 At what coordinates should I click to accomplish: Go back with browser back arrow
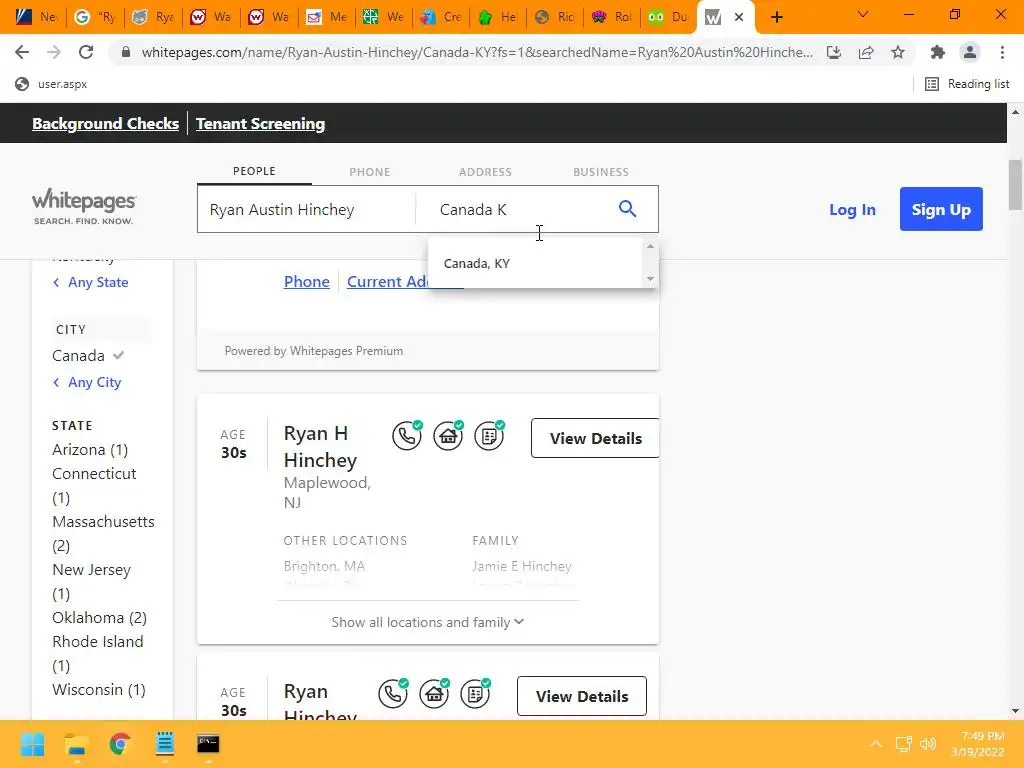pos(22,52)
